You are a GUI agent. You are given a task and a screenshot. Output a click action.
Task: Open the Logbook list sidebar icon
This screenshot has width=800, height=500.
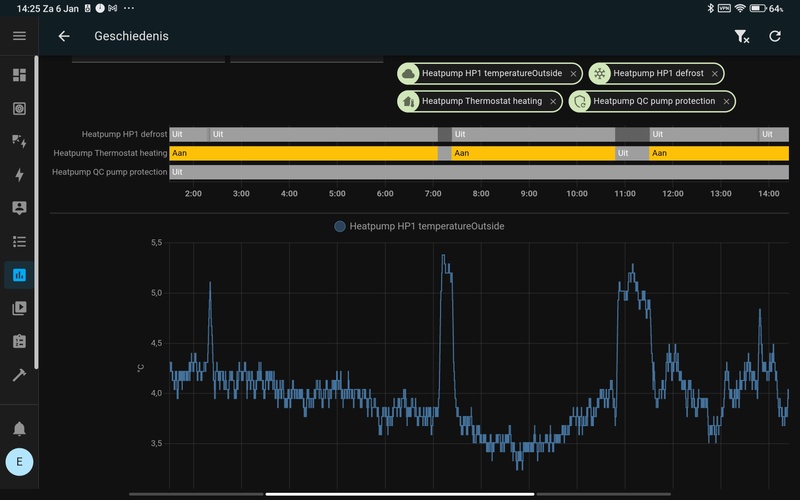point(19,241)
